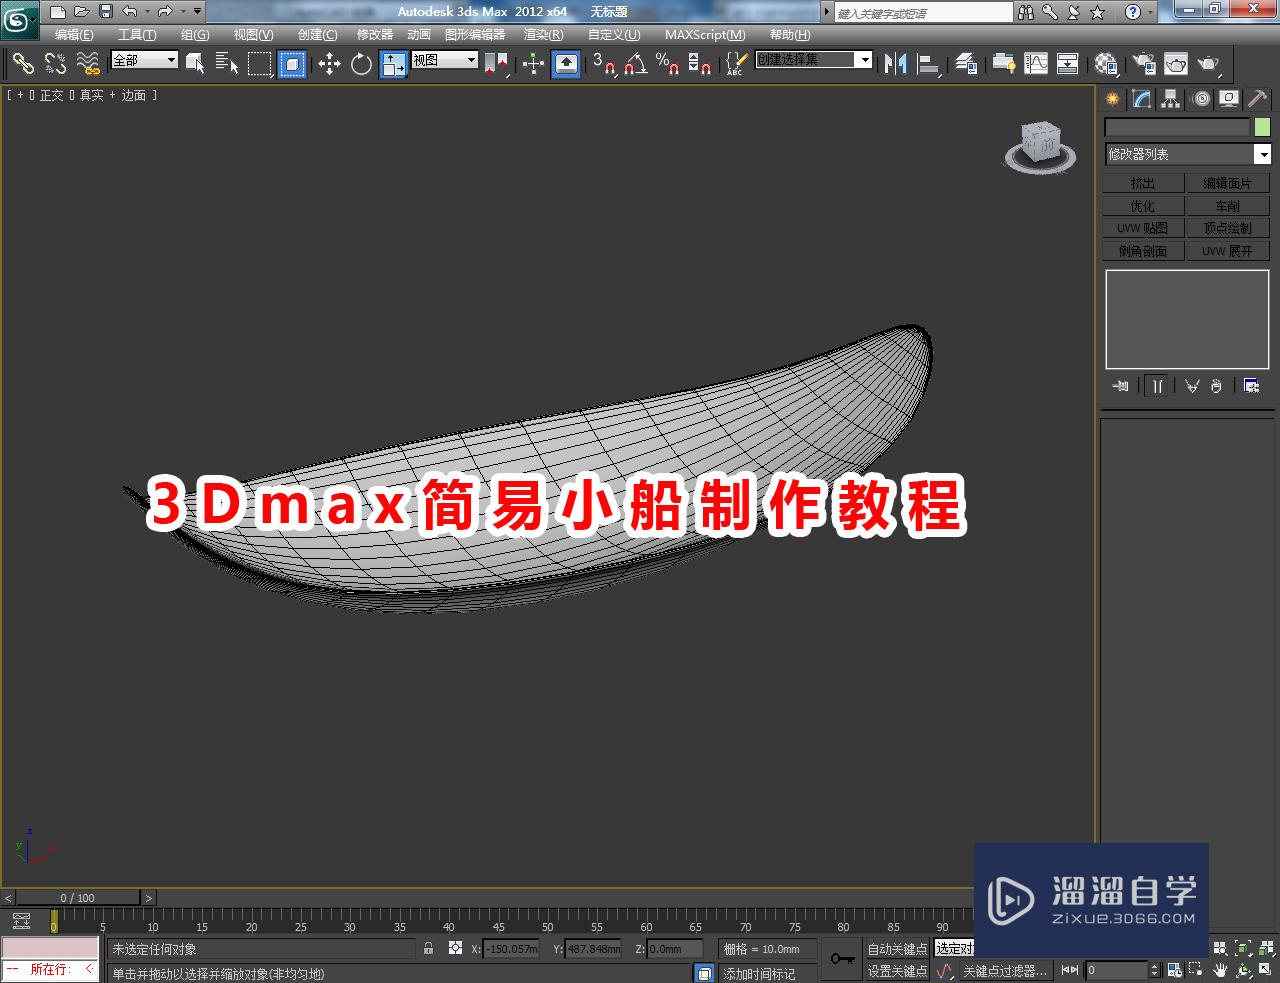
Task: Click the 关键点过滤器 button
Action: point(1005,971)
